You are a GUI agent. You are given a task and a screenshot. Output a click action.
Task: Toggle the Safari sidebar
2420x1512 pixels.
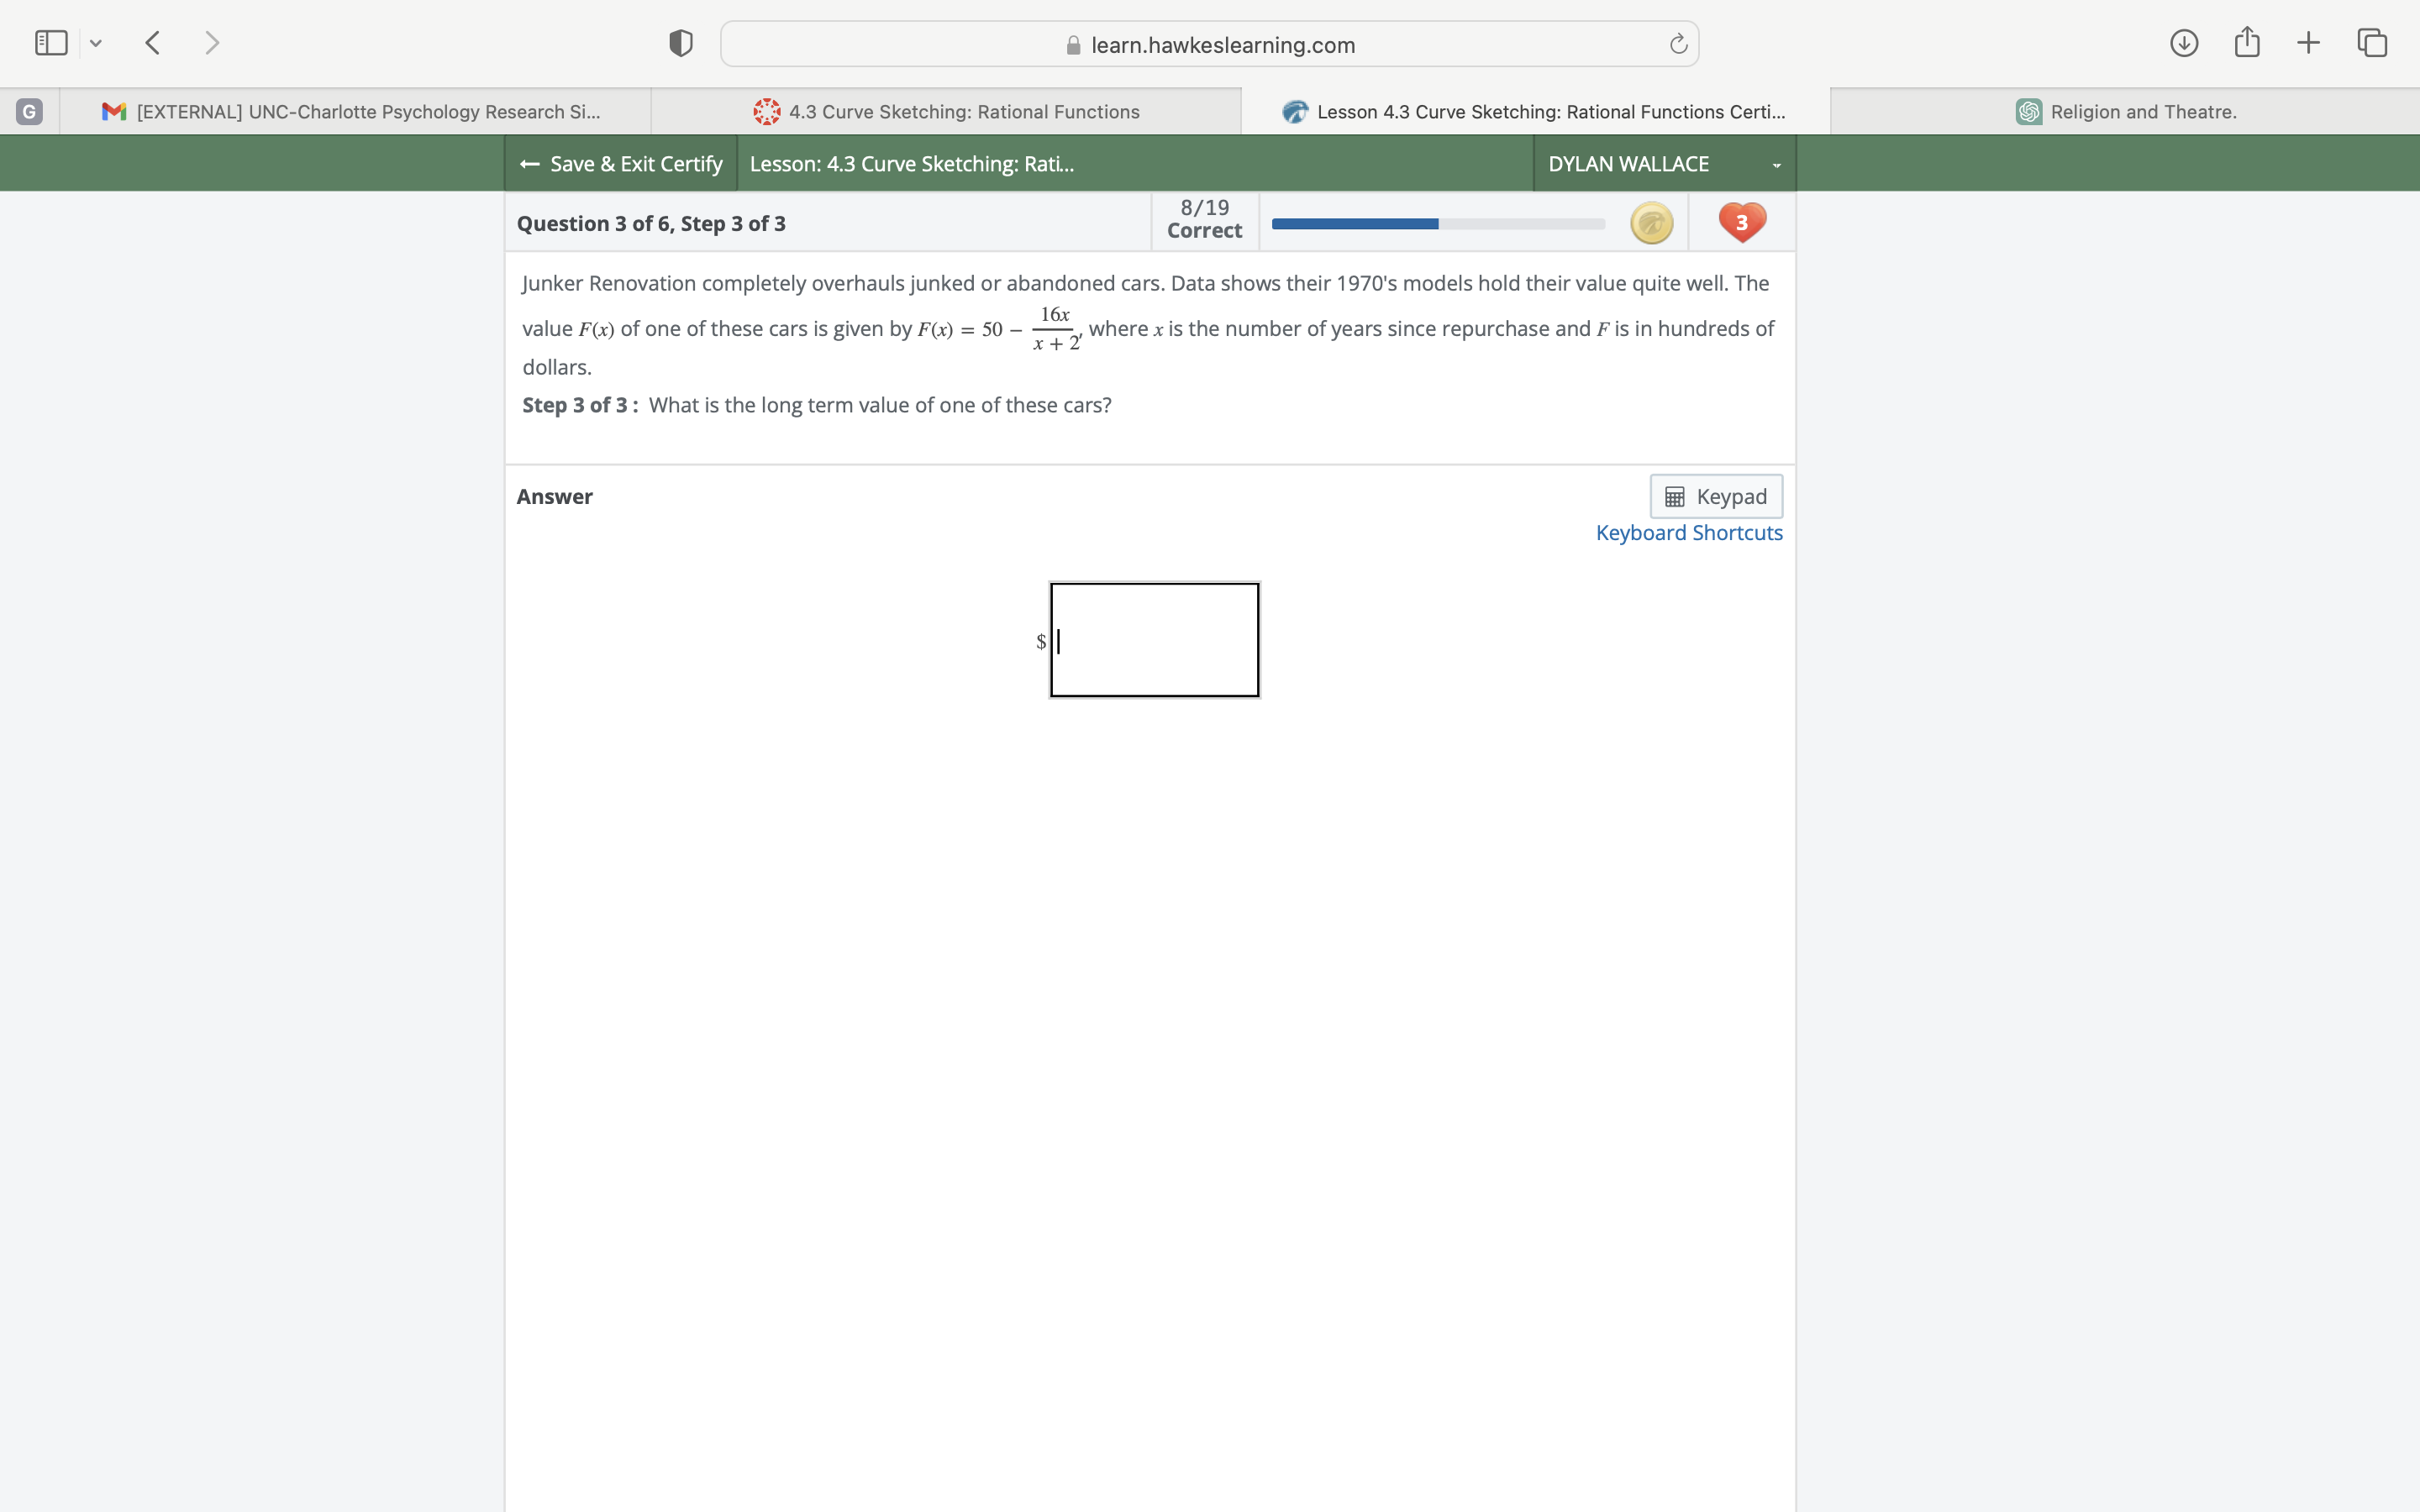click(x=49, y=42)
